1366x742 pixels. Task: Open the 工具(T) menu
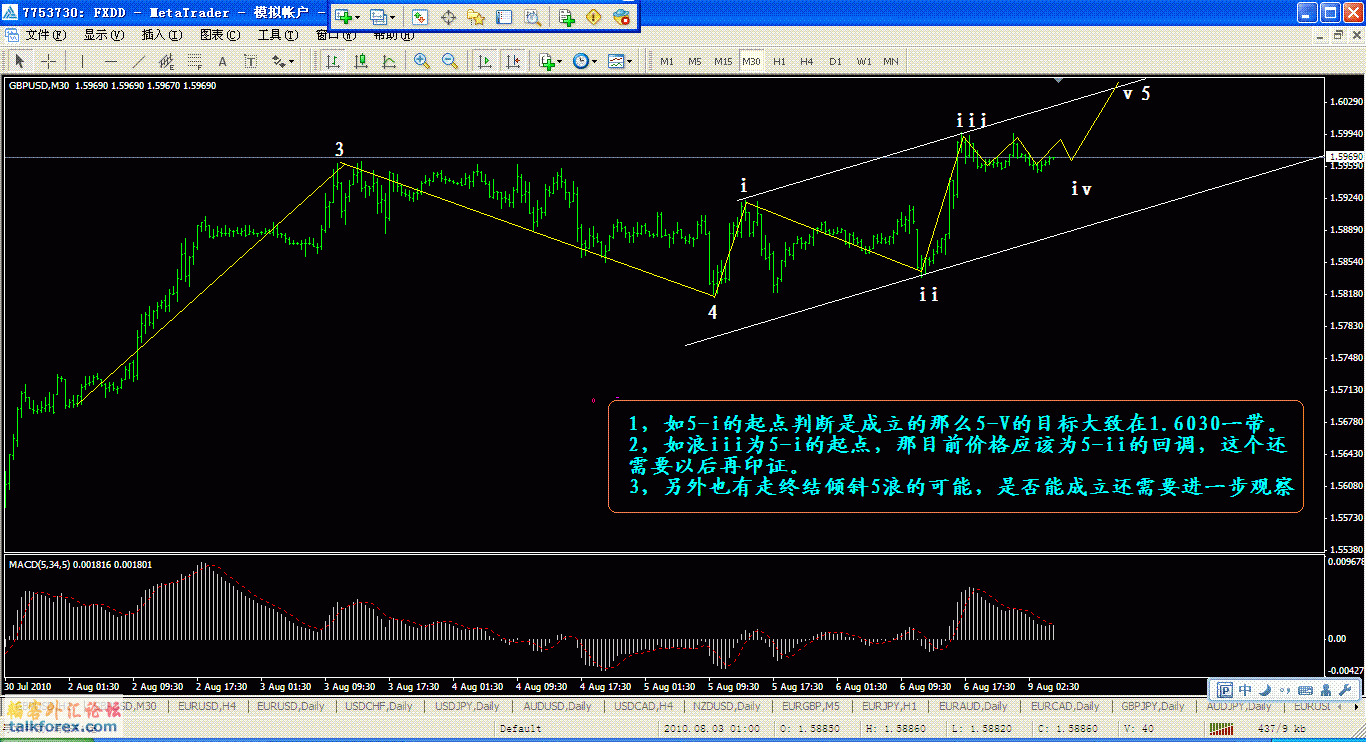coord(278,34)
